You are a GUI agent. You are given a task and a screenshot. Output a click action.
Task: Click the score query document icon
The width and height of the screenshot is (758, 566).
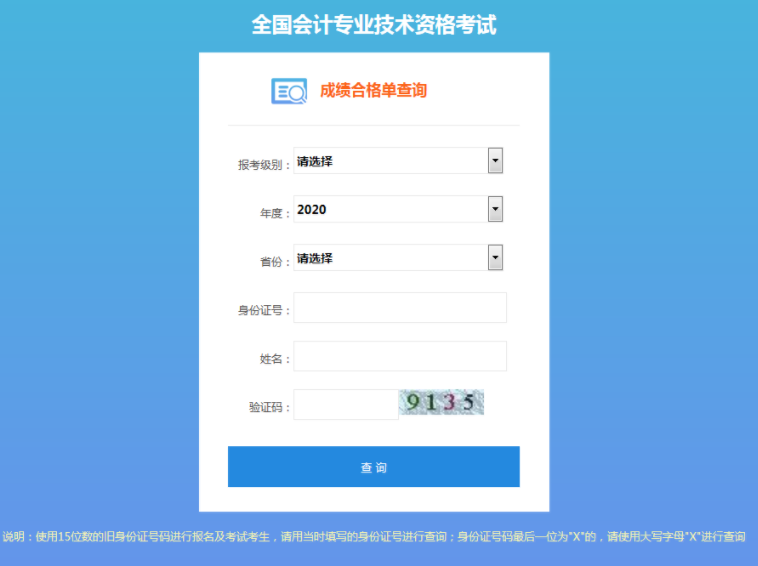click(x=289, y=91)
